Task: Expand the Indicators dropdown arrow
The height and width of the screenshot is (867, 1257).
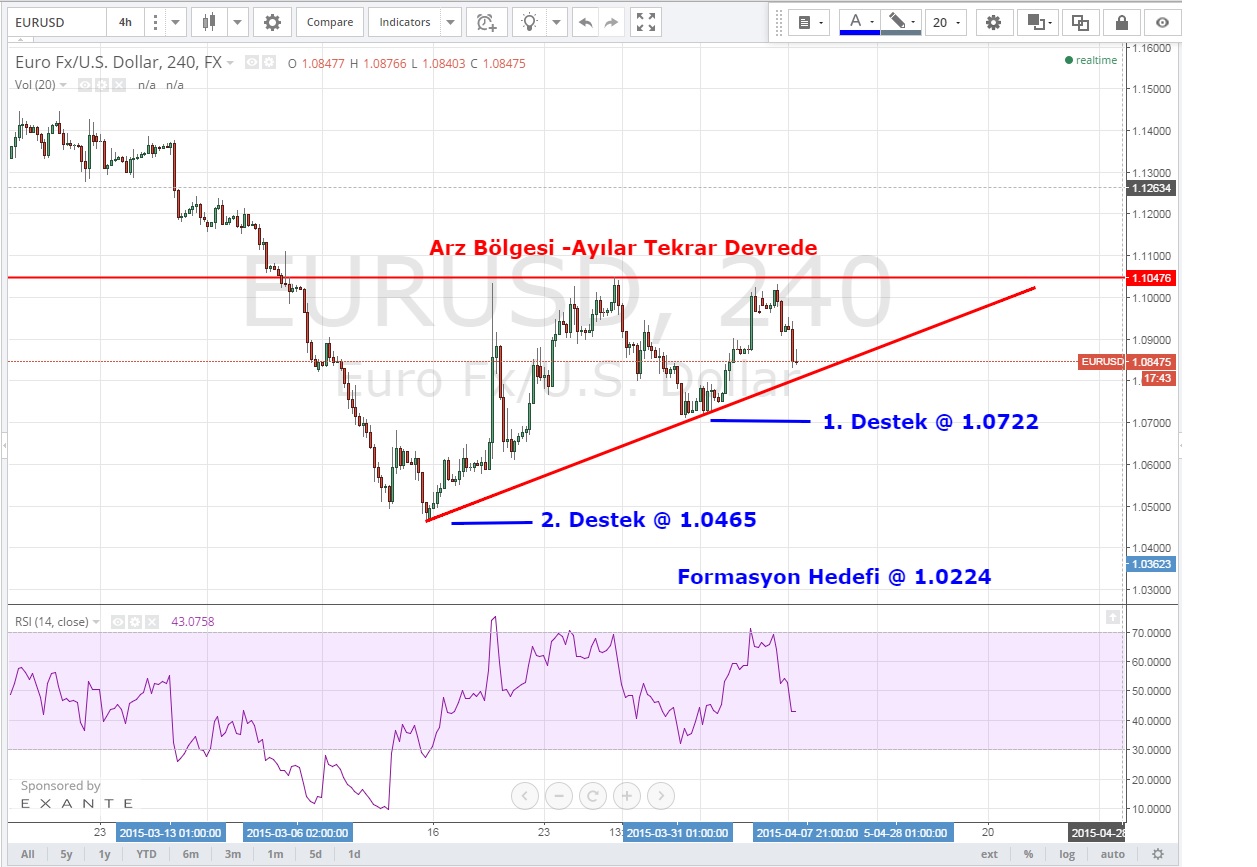Action: click(x=450, y=22)
